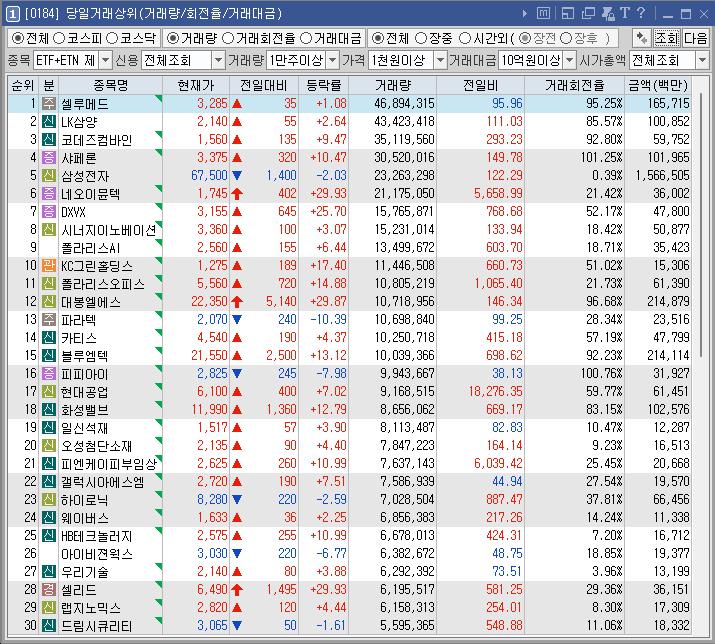Toggle the pin-lock icon in title bar
The image size is (715, 644).
click(608, 13)
